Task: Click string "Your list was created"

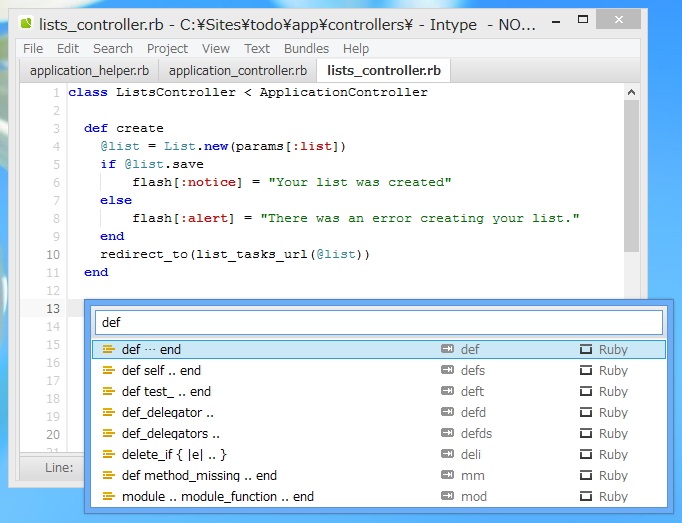Action: coord(360,182)
